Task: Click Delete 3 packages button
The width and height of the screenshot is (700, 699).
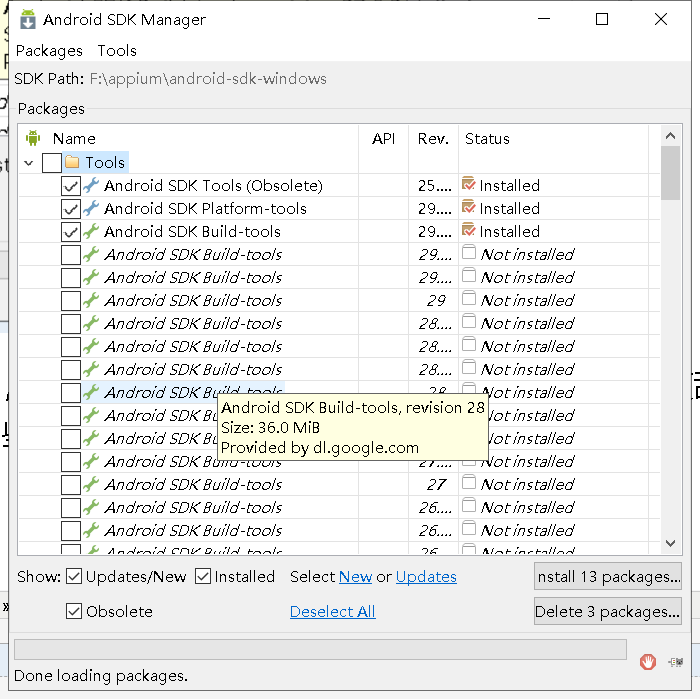Action: 608,611
